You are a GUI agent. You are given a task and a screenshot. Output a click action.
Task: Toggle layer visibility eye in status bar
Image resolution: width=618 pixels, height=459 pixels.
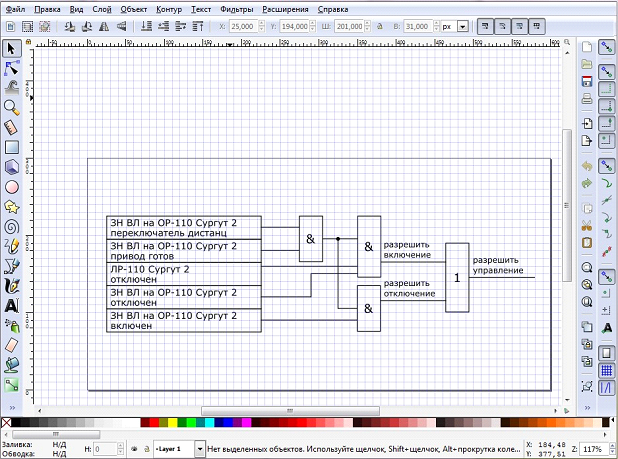133,450
